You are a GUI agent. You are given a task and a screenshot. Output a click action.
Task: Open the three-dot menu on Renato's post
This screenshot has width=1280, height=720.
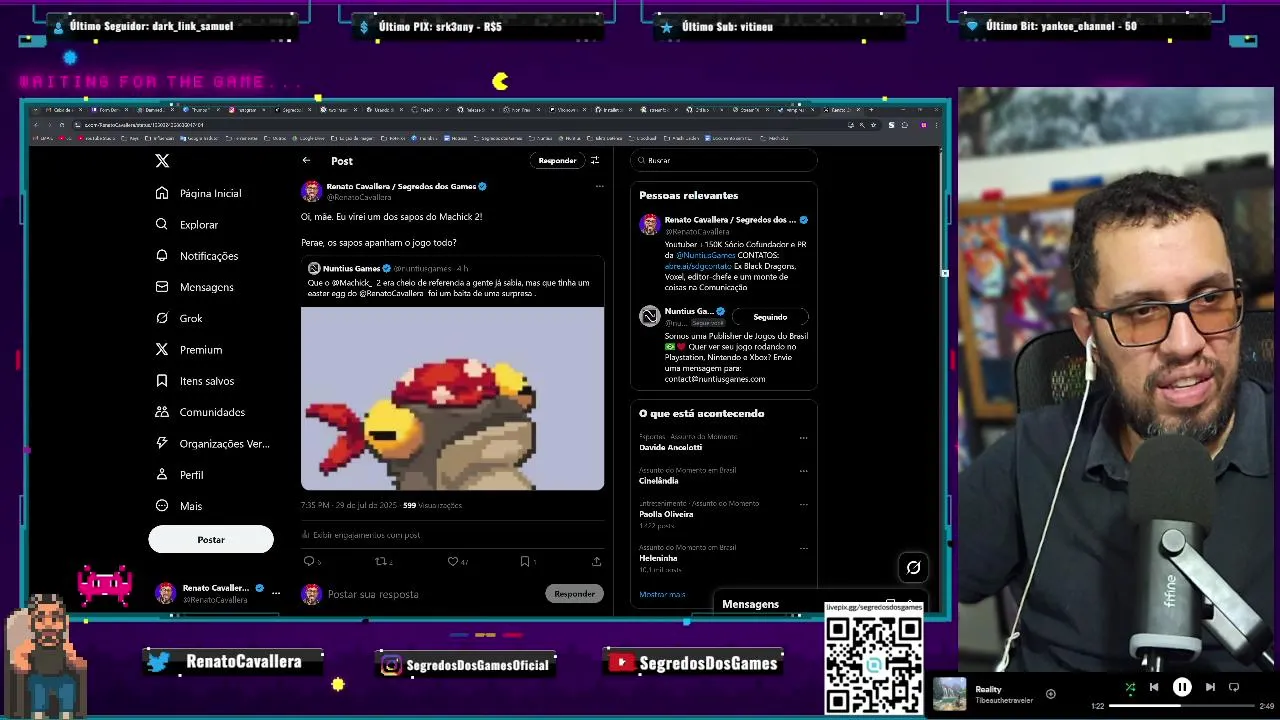[599, 186]
